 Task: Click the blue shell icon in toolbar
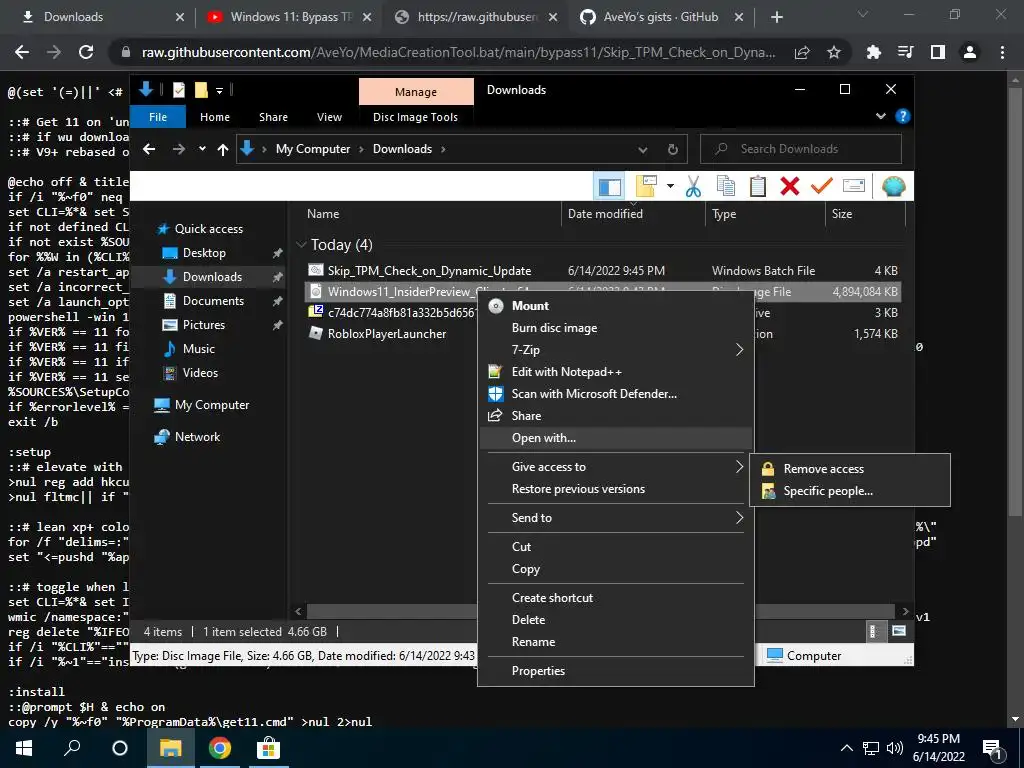pos(893,187)
